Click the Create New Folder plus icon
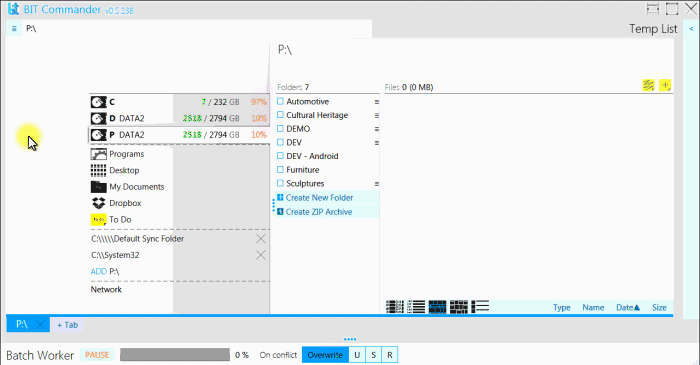The height and width of the screenshot is (365, 700). [280, 197]
